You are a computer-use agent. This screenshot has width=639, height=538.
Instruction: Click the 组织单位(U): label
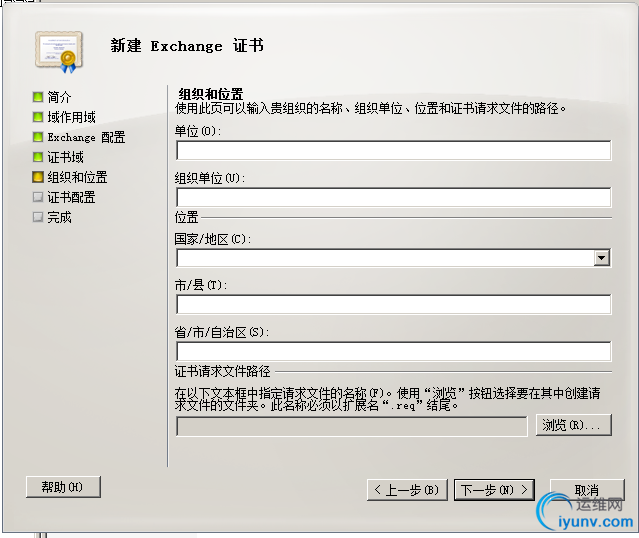(209, 178)
